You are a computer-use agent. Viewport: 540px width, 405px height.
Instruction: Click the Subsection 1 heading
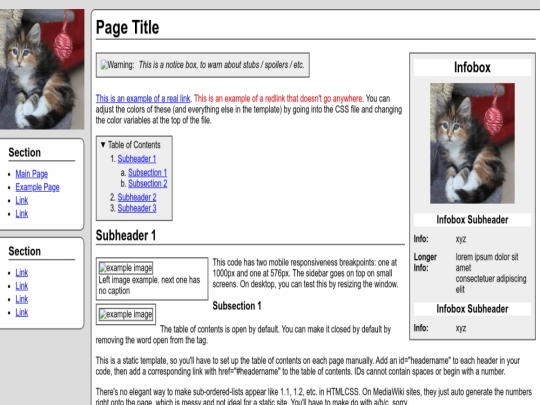coord(237,305)
